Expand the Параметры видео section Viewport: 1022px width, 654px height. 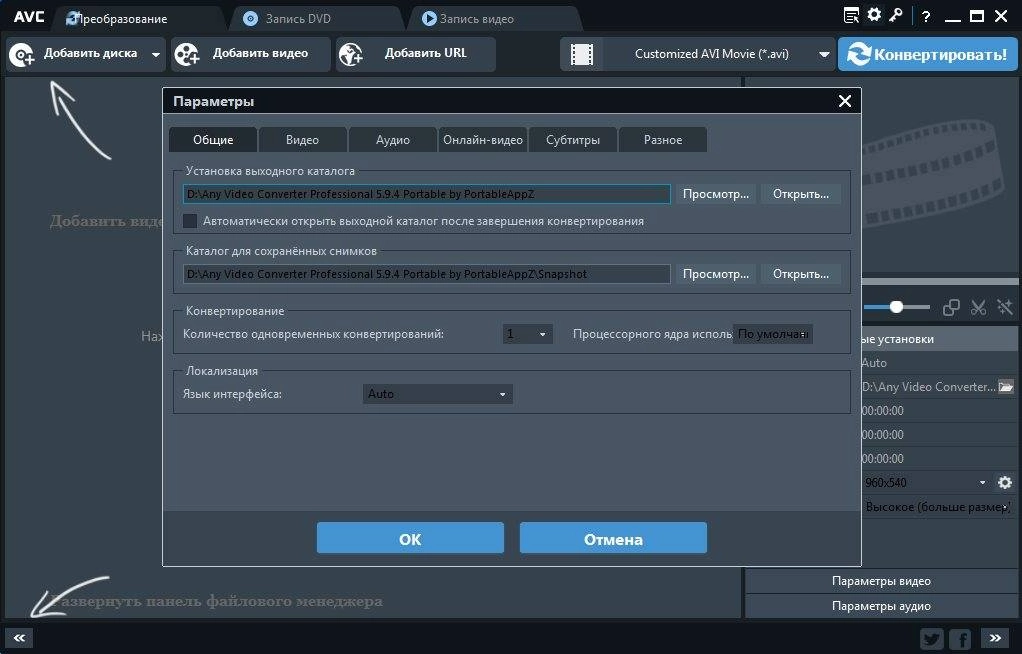881,581
